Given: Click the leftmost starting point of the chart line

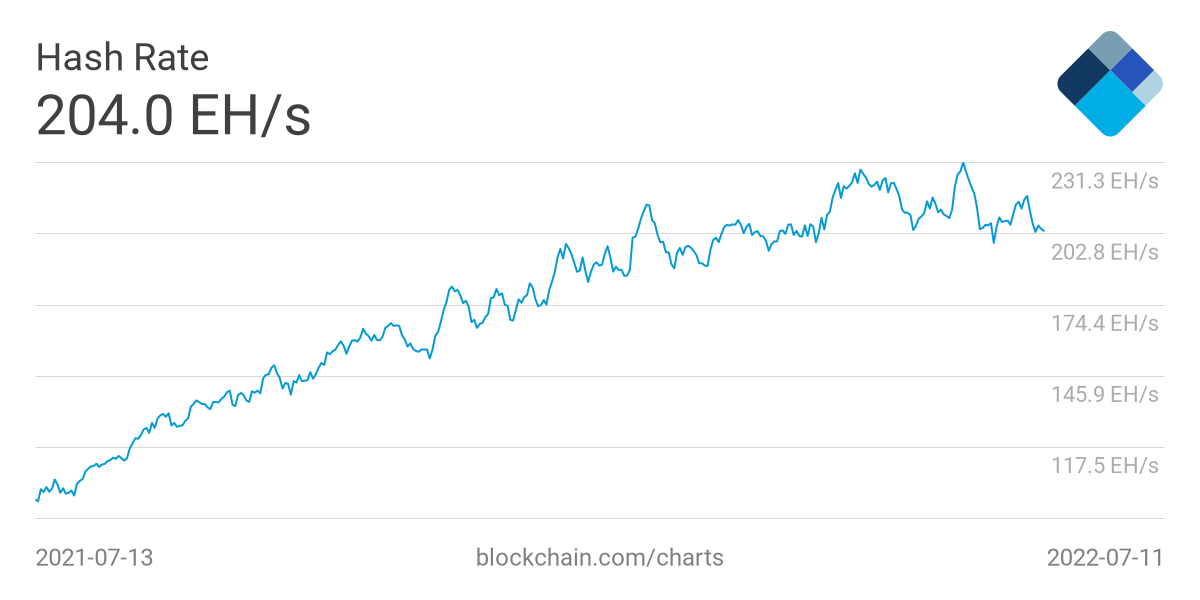Looking at the screenshot, I should pyautogui.click(x=37, y=500).
